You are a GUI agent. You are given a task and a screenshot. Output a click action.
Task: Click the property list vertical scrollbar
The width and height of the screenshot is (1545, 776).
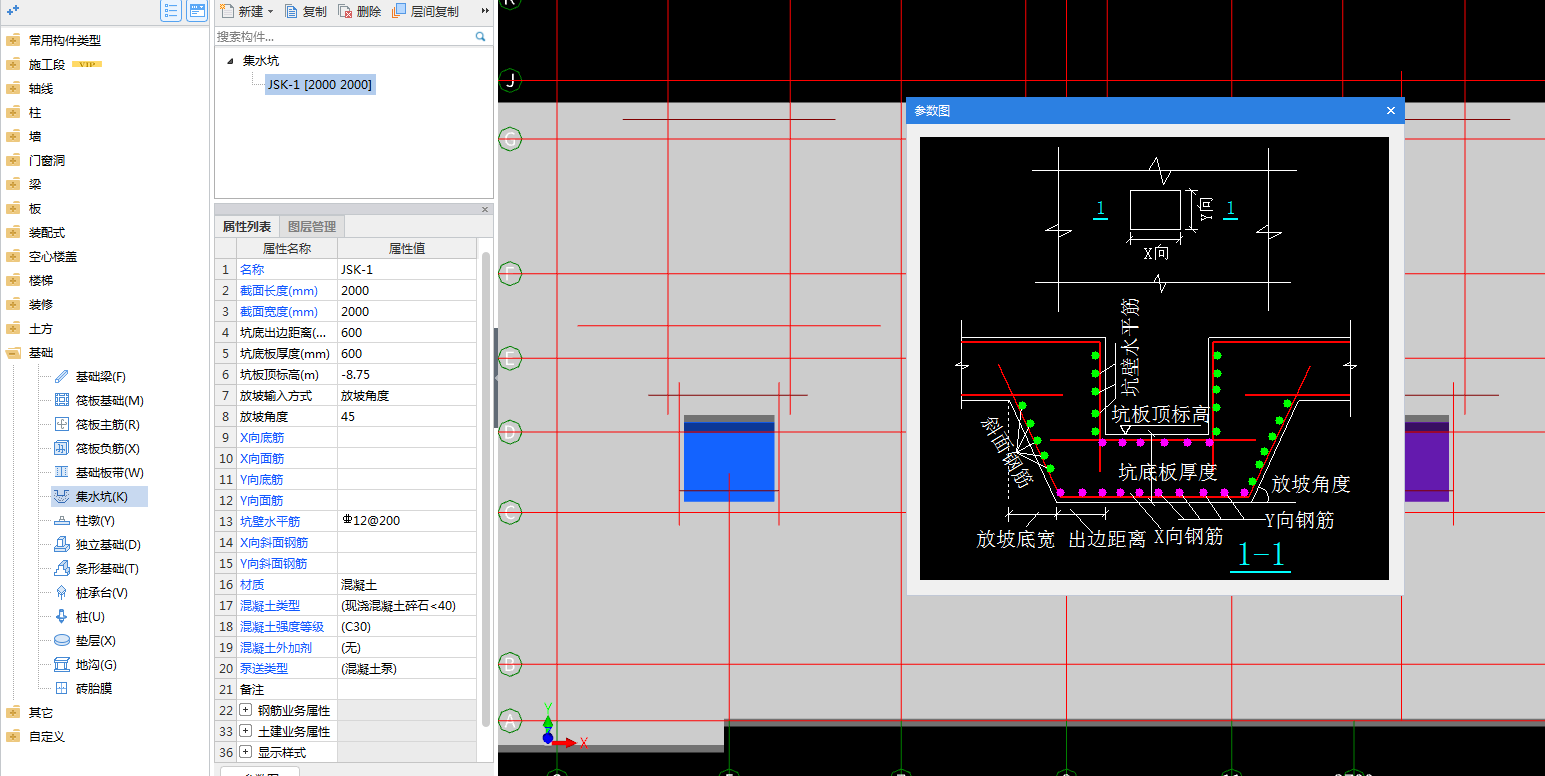point(486,488)
